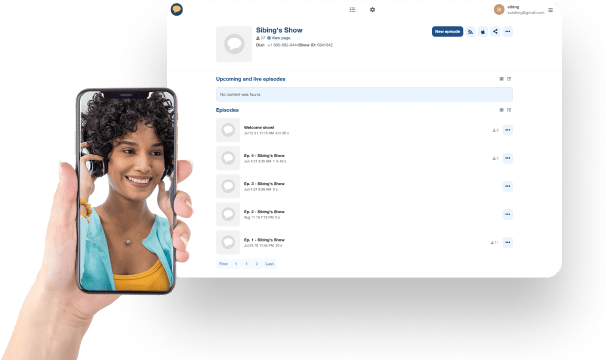This screenshot has width=606, height=360.
Task: Click the chat bubble logo at top left
Action: click(177, 9)
